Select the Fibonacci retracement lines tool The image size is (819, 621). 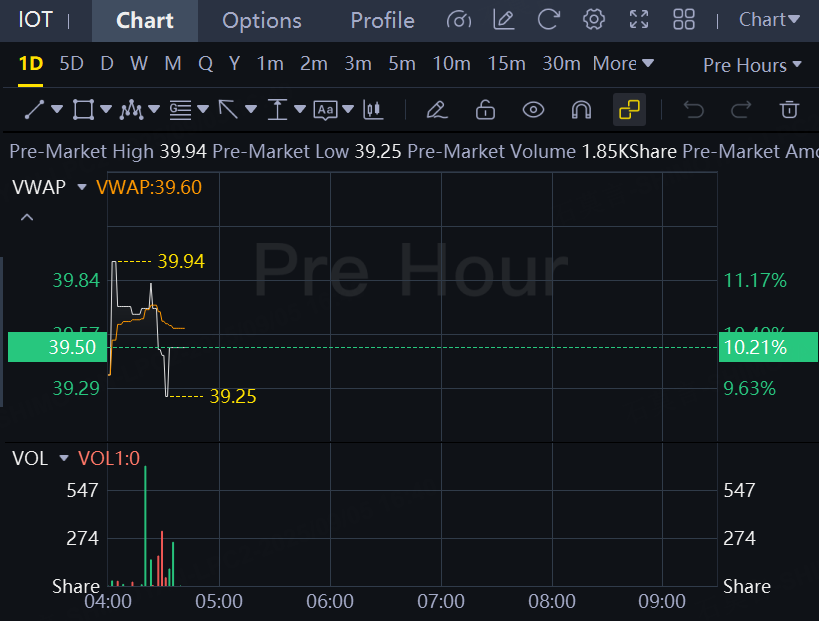coord(180,110)
